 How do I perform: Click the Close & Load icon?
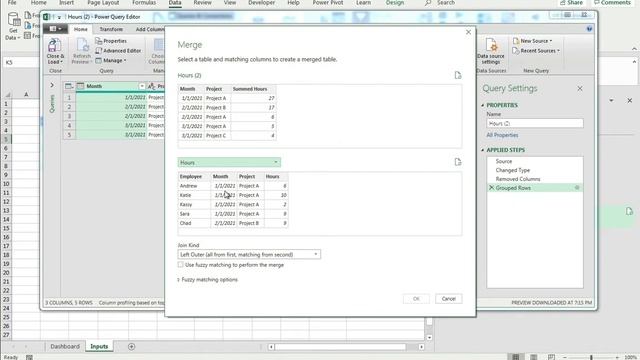pyautogui.click(x=55, y=46)
